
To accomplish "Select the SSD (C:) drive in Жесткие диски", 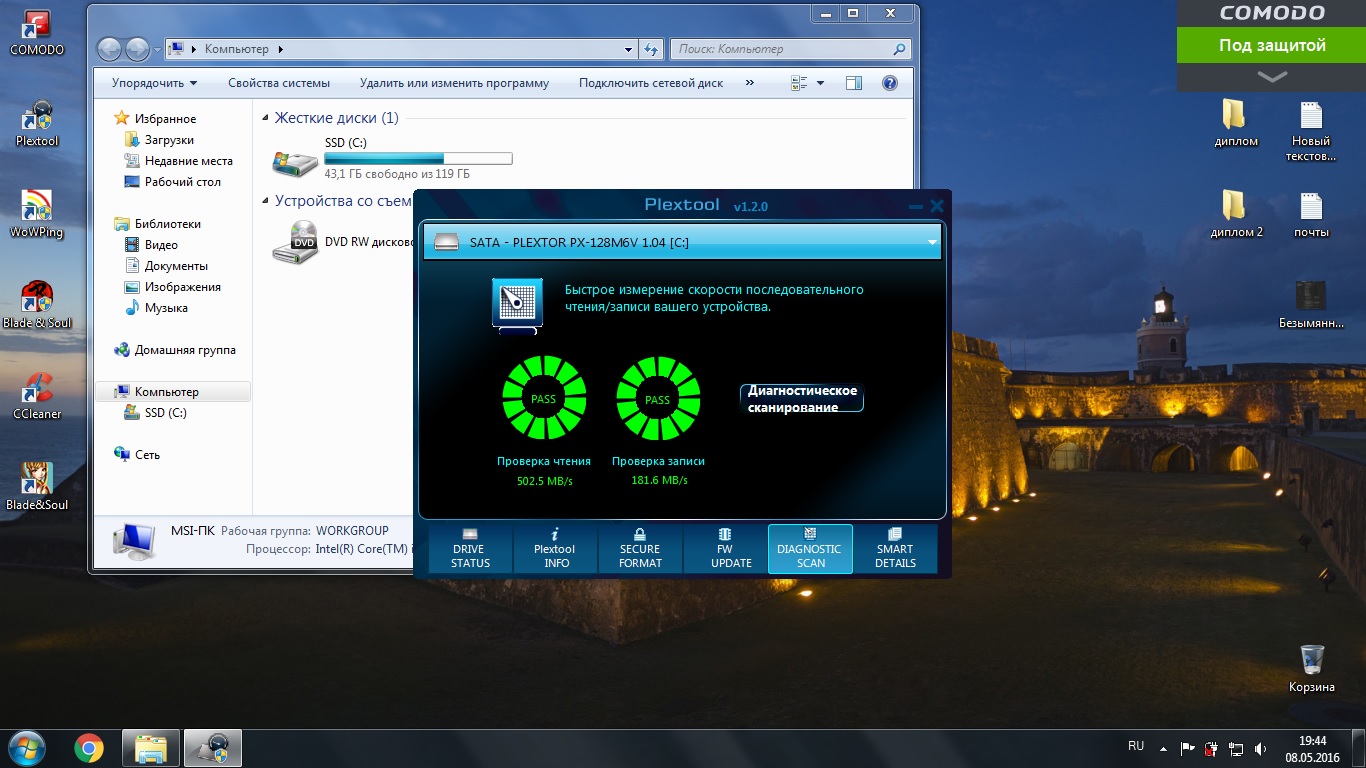I will 393,158.
